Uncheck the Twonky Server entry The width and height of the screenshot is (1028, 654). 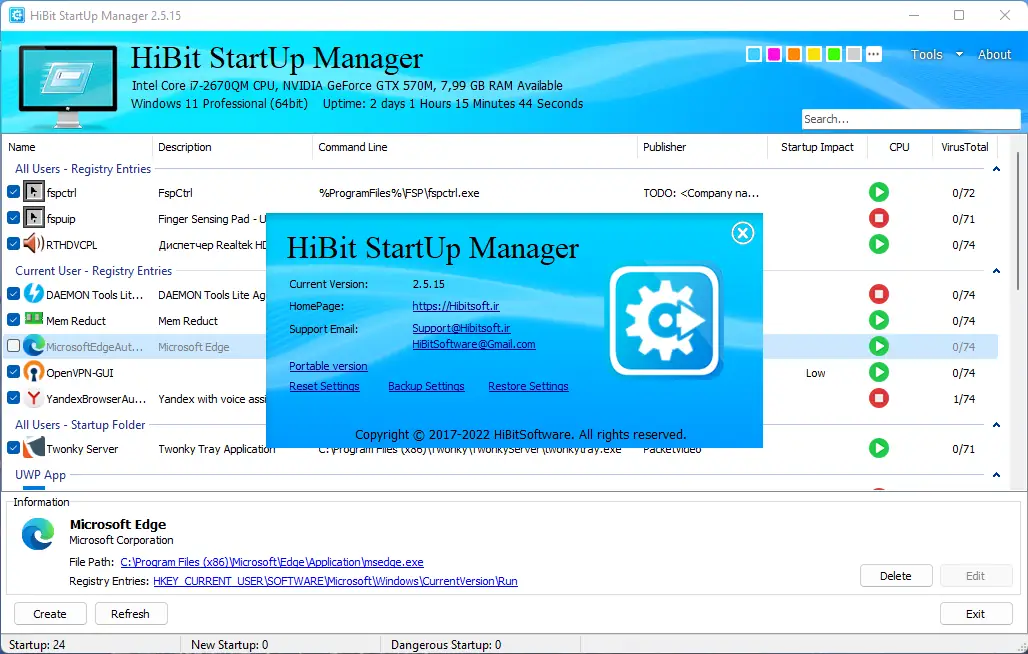[13, 448]
